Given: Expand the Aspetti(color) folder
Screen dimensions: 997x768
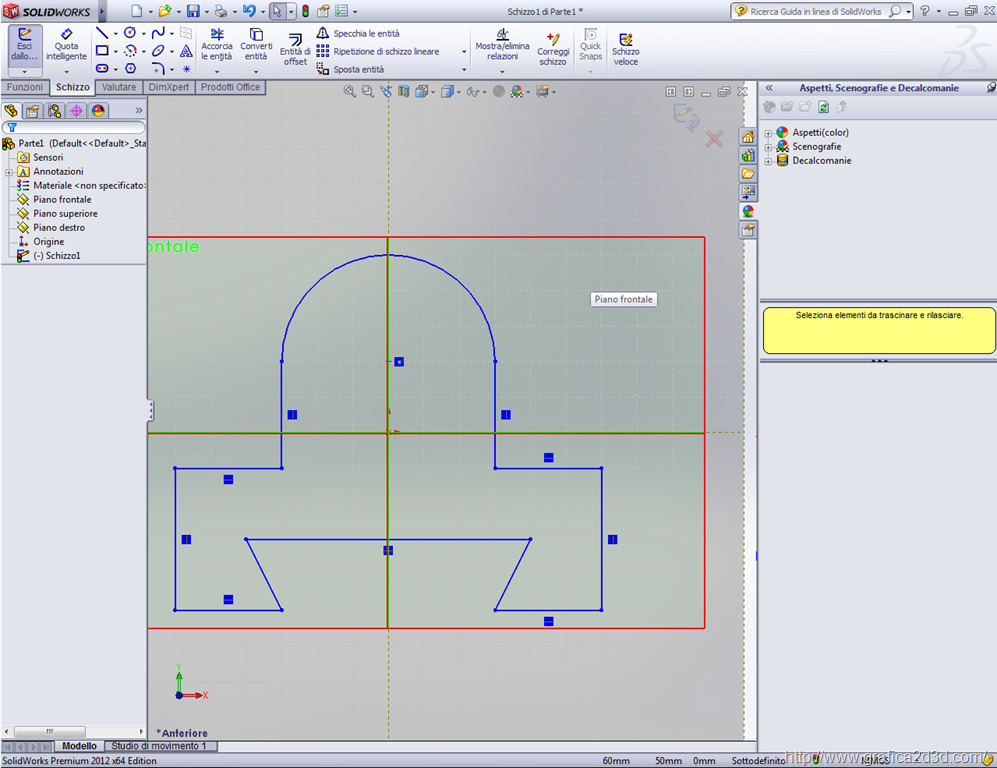Looking at the screenshot, I should tap(768, 133).
